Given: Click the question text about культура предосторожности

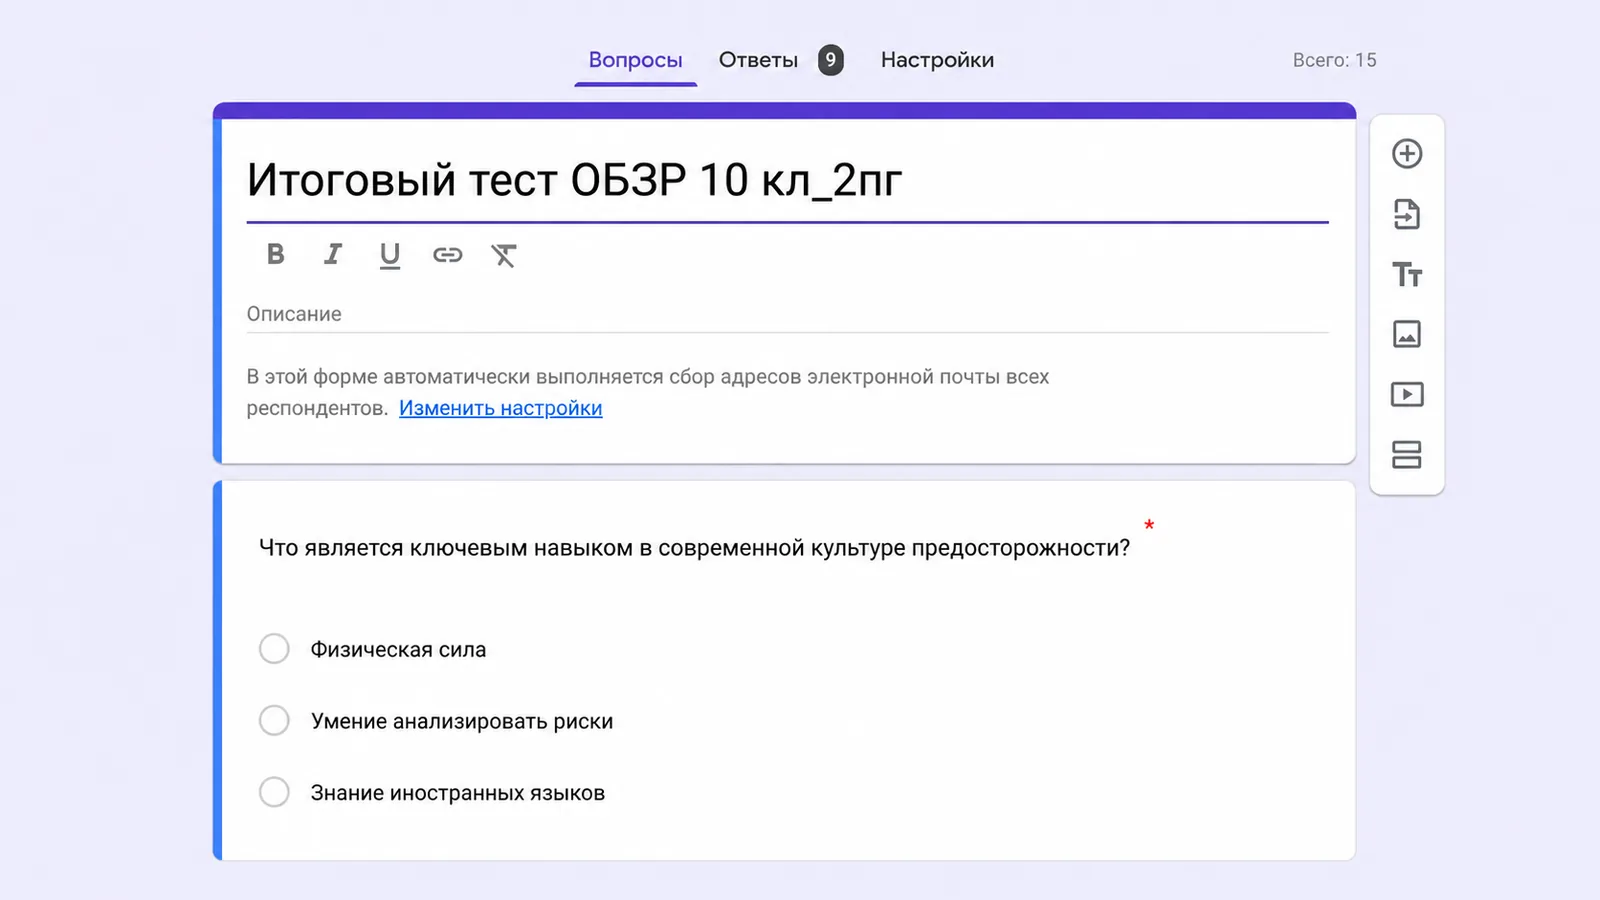Looking at the screenshot, I should (694, 548).
